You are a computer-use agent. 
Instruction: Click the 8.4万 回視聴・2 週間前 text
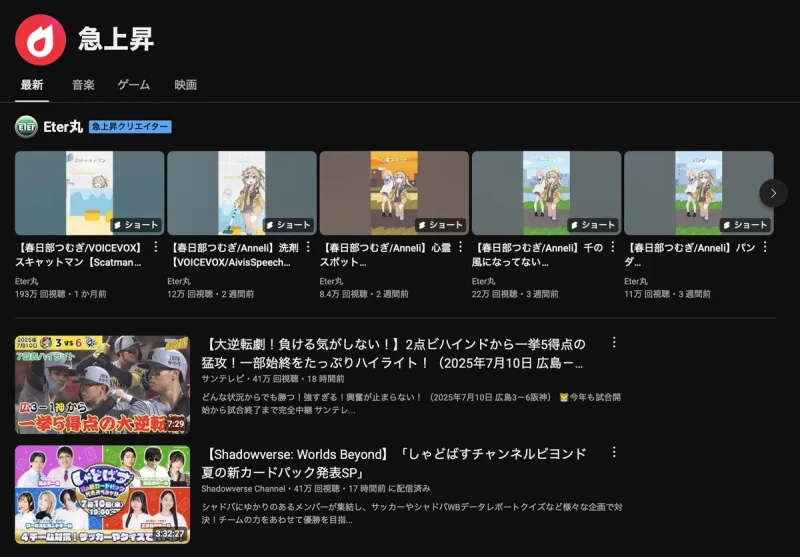[x=364, y=294]
